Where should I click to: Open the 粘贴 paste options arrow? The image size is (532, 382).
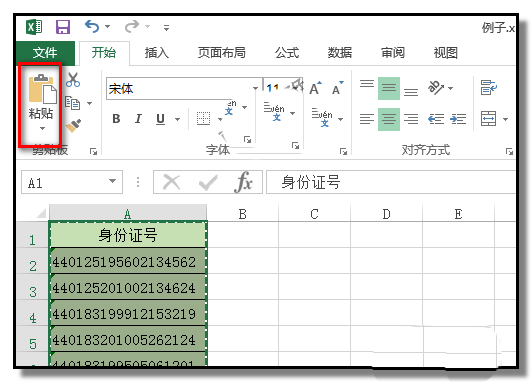click(42, 129)
